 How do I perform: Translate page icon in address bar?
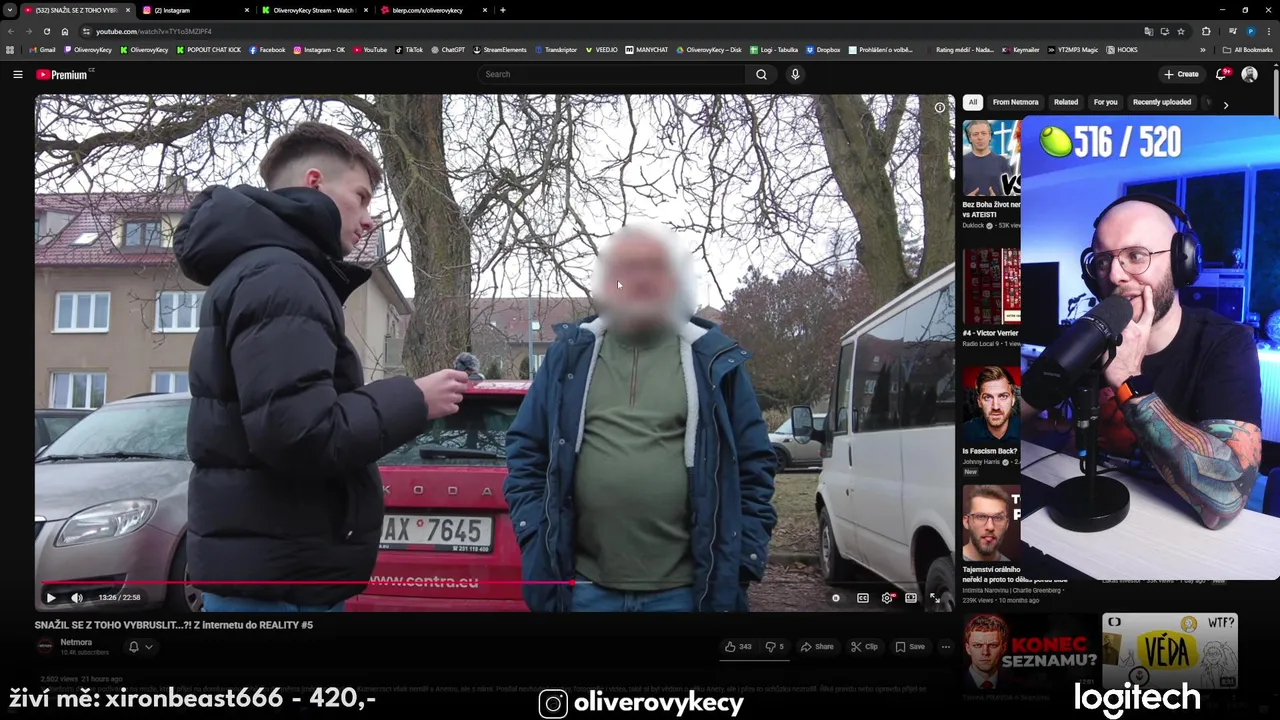1148,31
